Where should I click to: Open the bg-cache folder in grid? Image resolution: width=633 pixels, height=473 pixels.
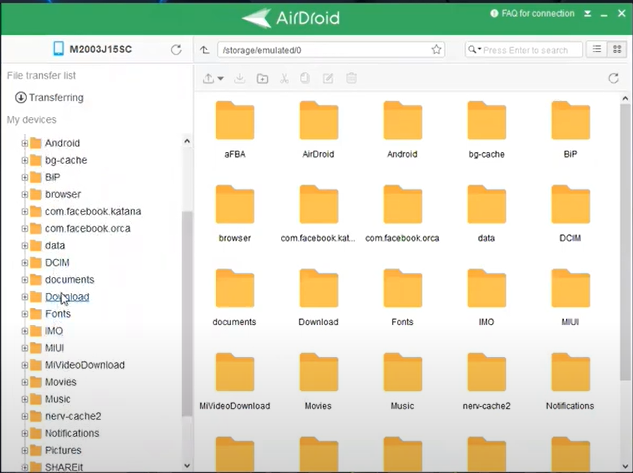(x=486, y=120)
